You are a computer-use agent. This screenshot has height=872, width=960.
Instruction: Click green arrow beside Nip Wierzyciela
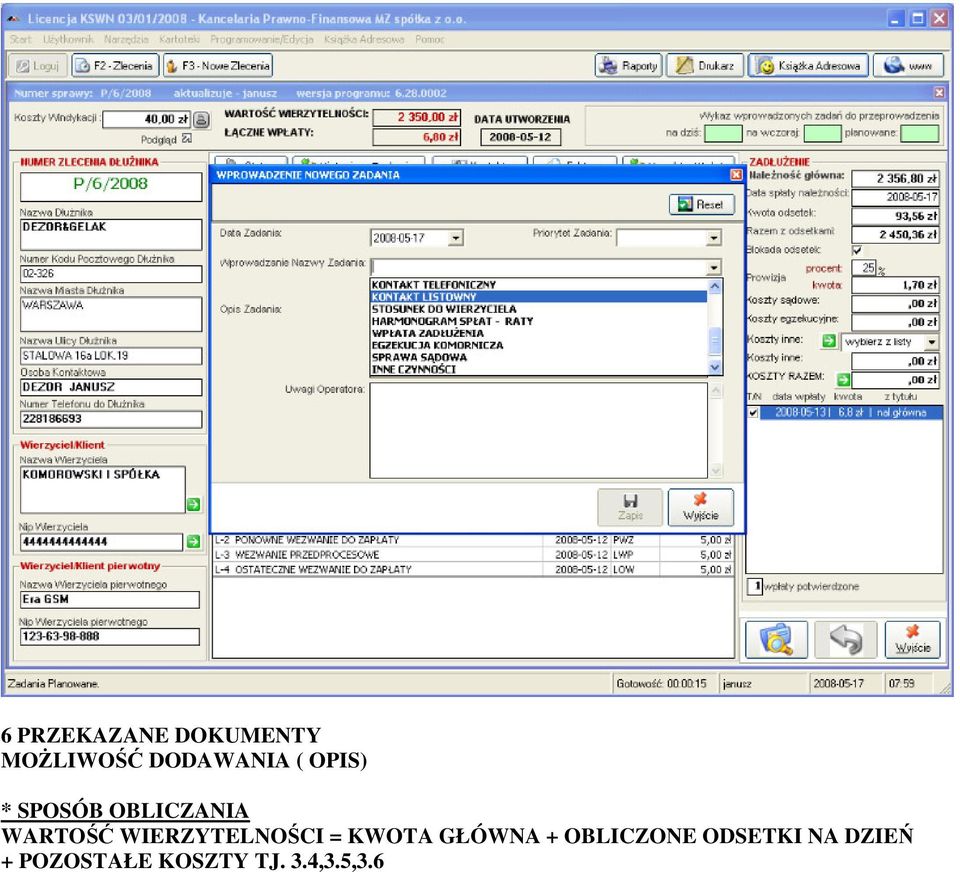[193, 541]
